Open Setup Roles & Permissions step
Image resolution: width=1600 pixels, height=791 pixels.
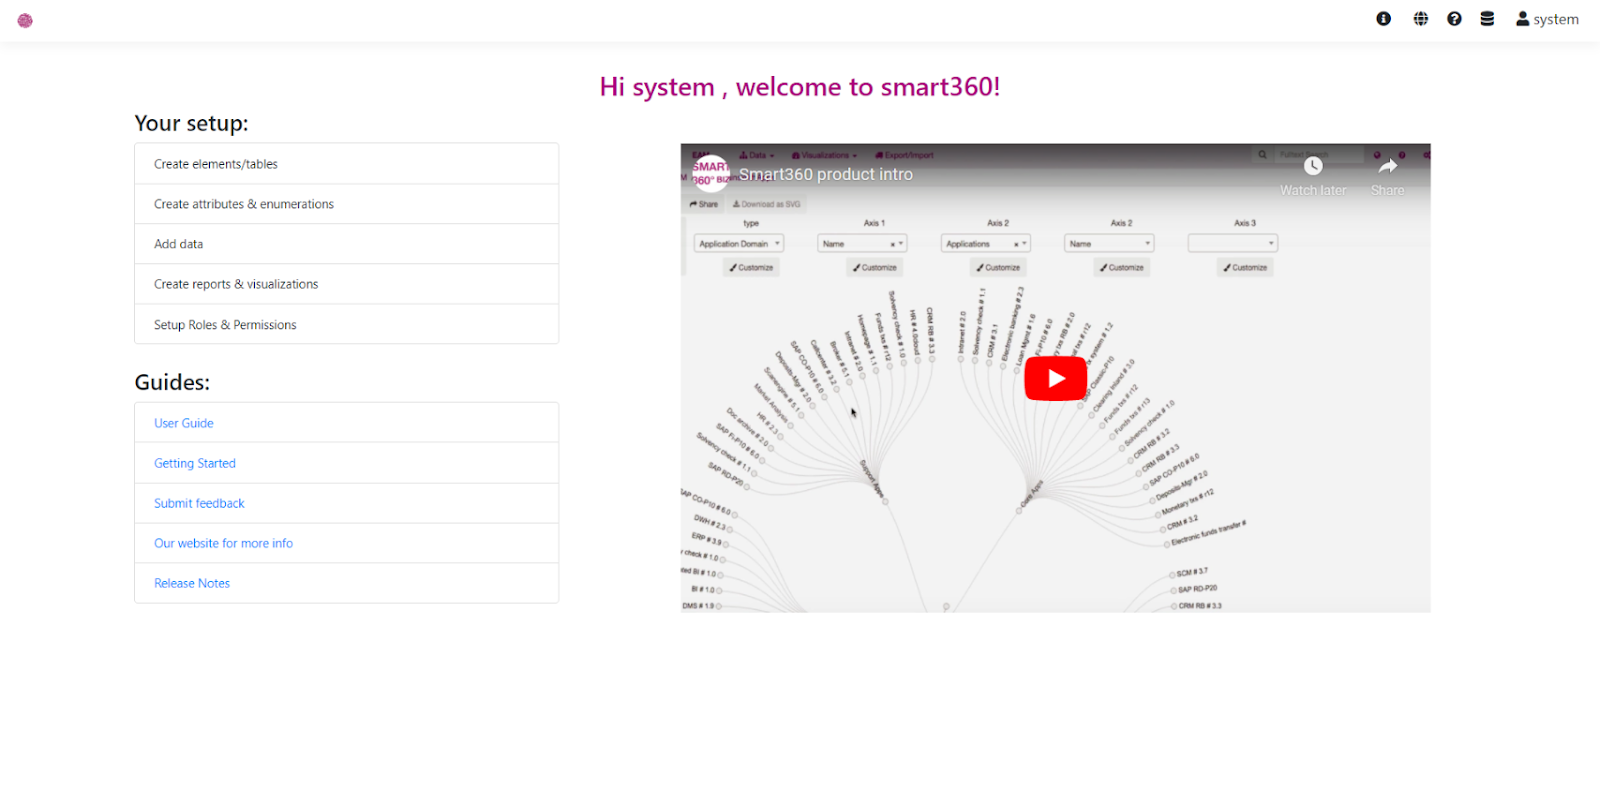(x=346, y=324)
